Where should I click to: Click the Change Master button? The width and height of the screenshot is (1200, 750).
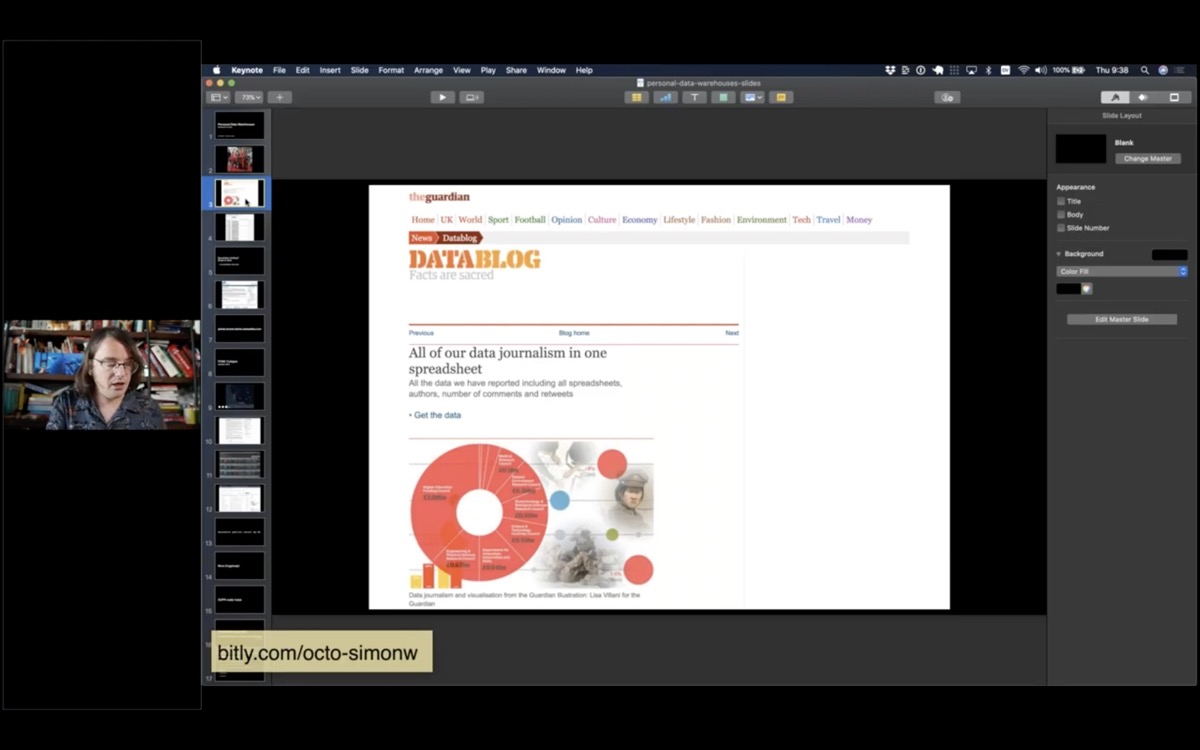(1148, 158)
